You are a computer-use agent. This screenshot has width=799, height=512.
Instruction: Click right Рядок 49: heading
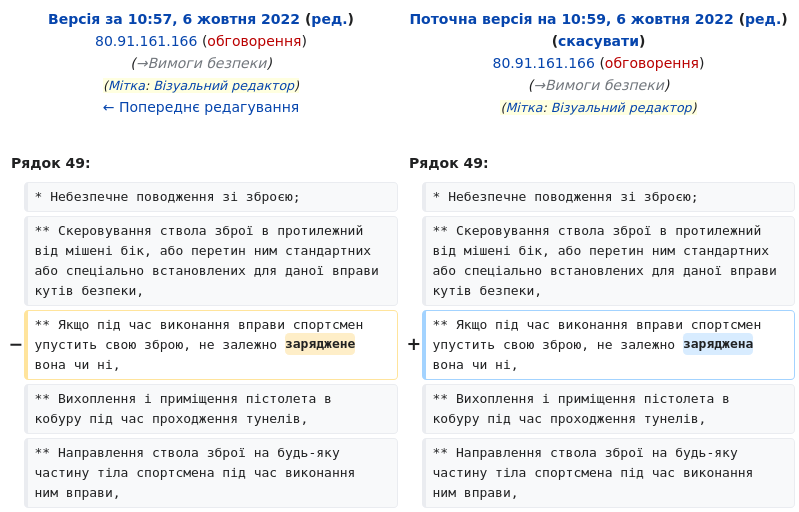[448, 164]
